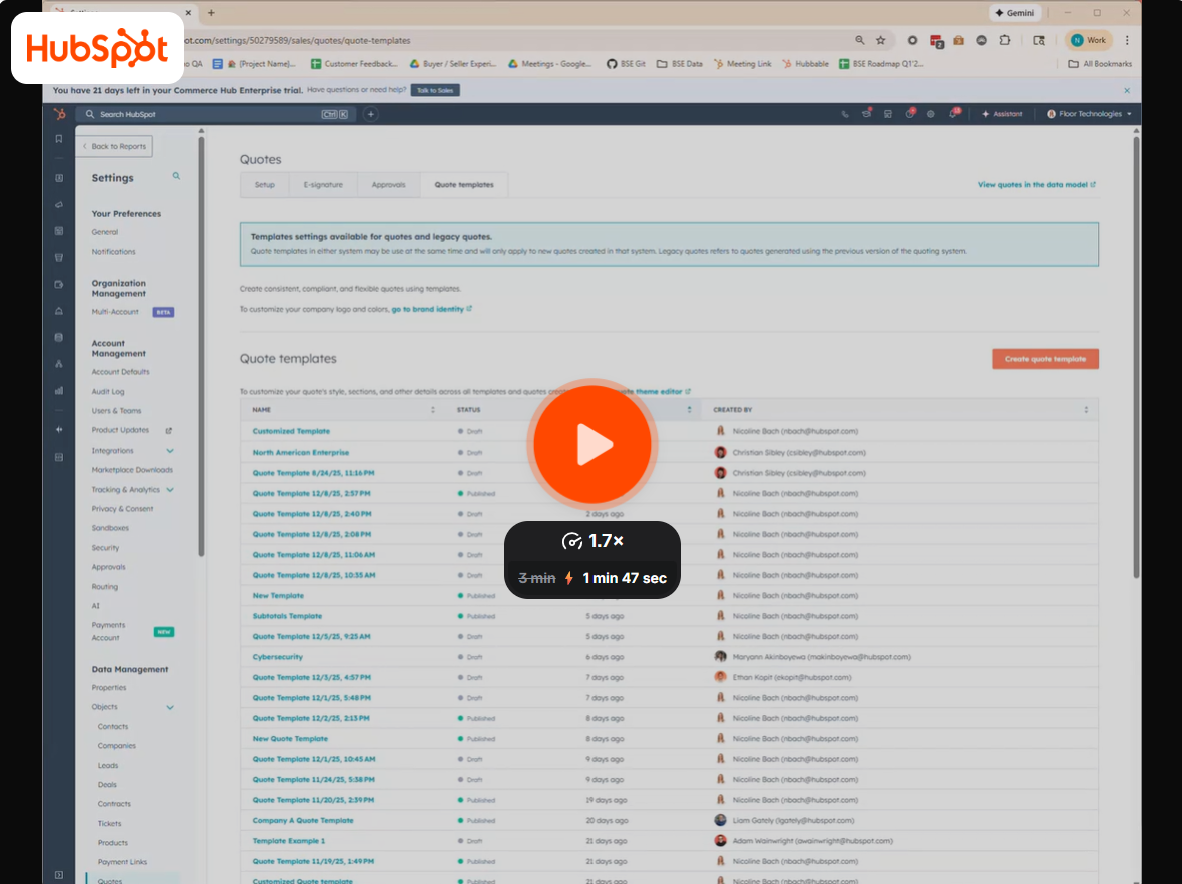This screenshot has width=1182, height=884.
Task: Open the browser extensions puzzle icon
Action: coord(1005,40)
